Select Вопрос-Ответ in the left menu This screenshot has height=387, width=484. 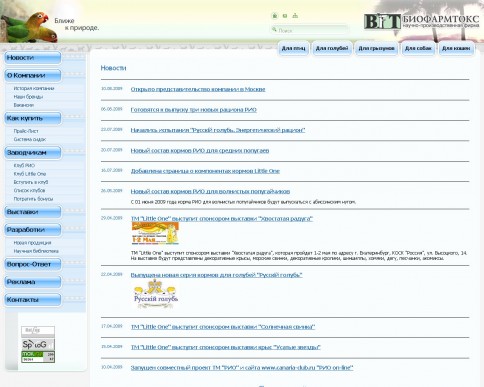tap(33, 264)
